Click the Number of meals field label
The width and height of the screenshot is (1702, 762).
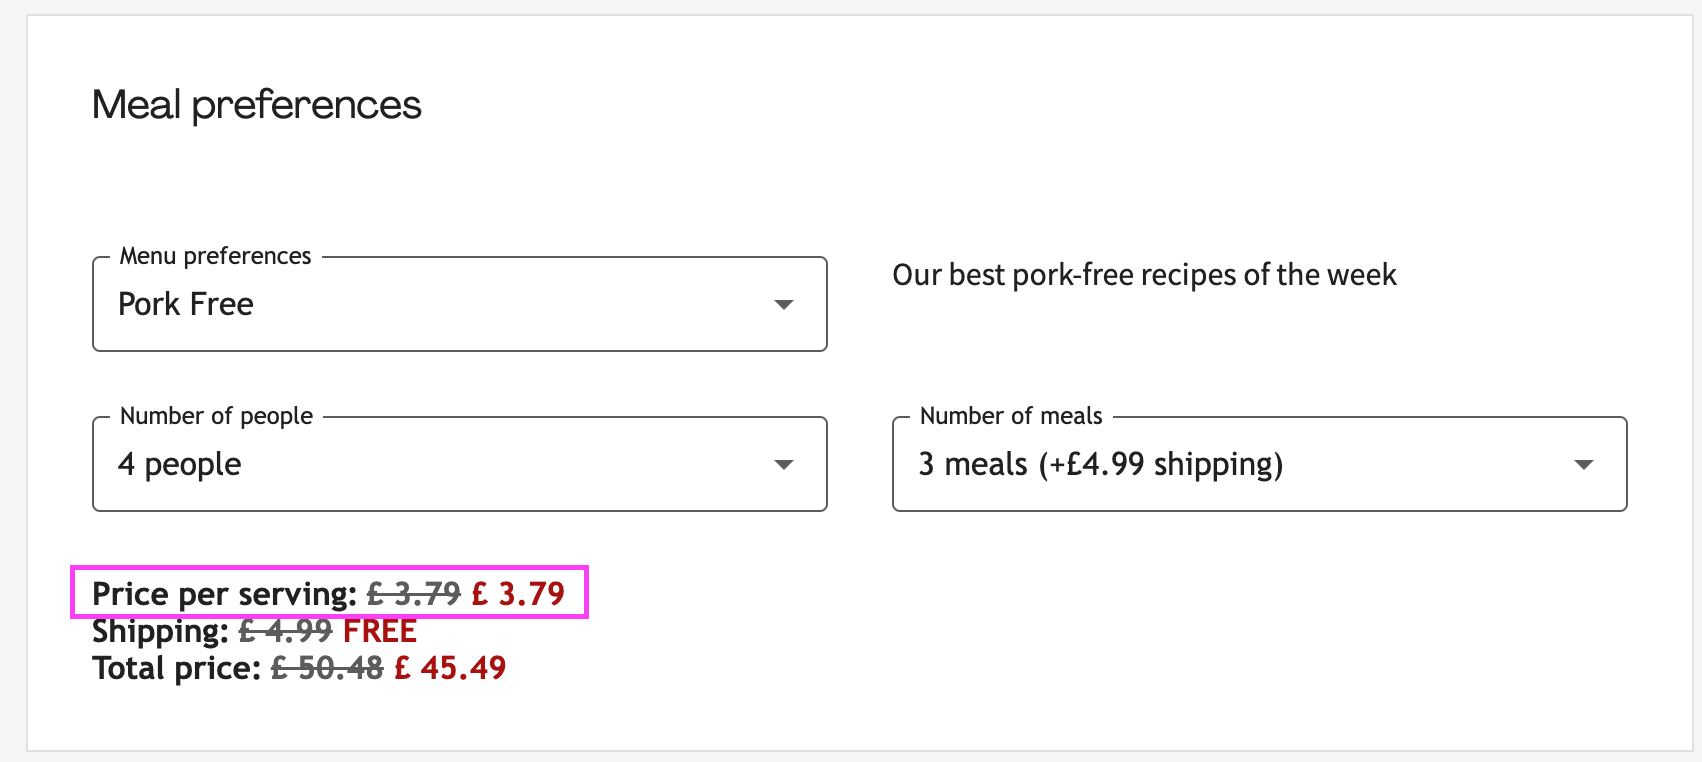1011,416
